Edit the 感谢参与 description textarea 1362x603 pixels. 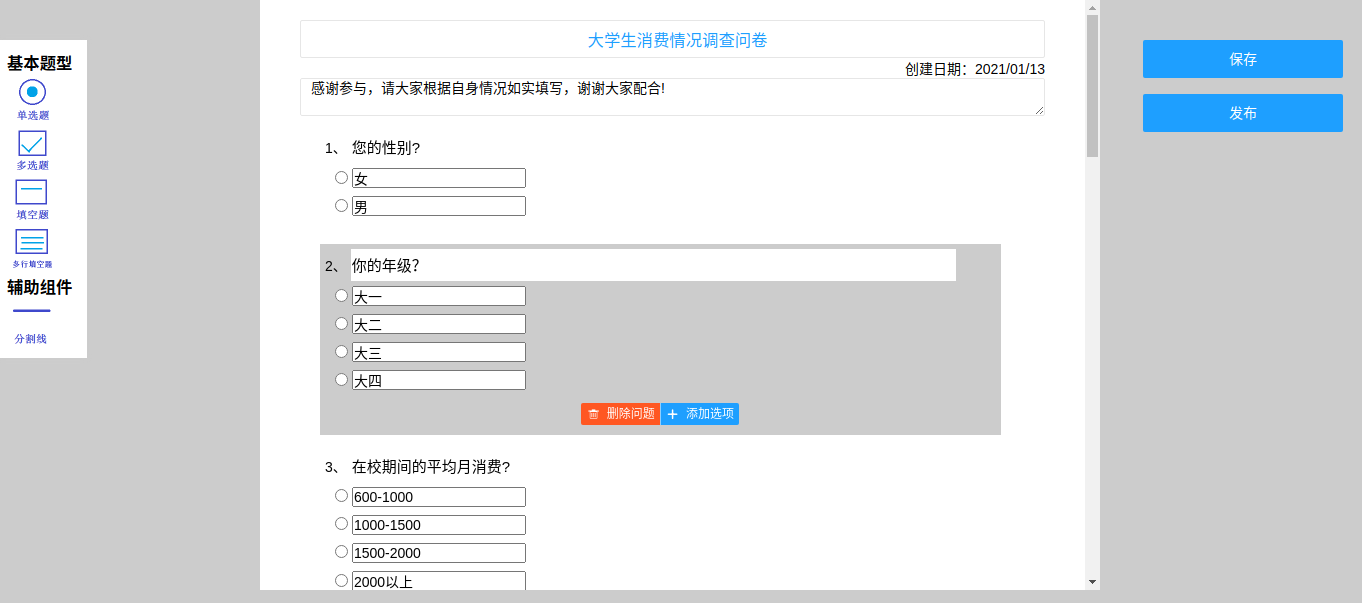(x=672, y=97)
